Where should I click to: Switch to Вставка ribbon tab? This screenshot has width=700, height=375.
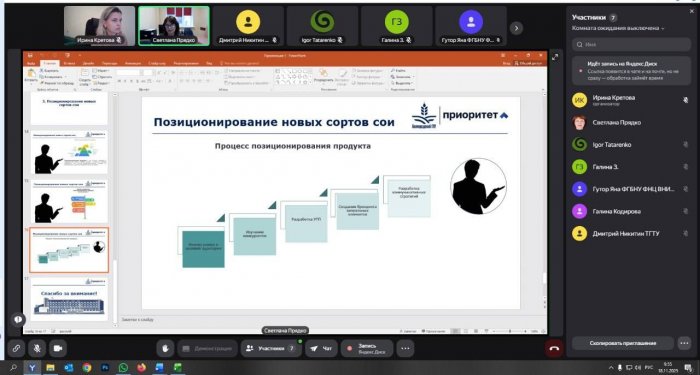pos(69,63)
